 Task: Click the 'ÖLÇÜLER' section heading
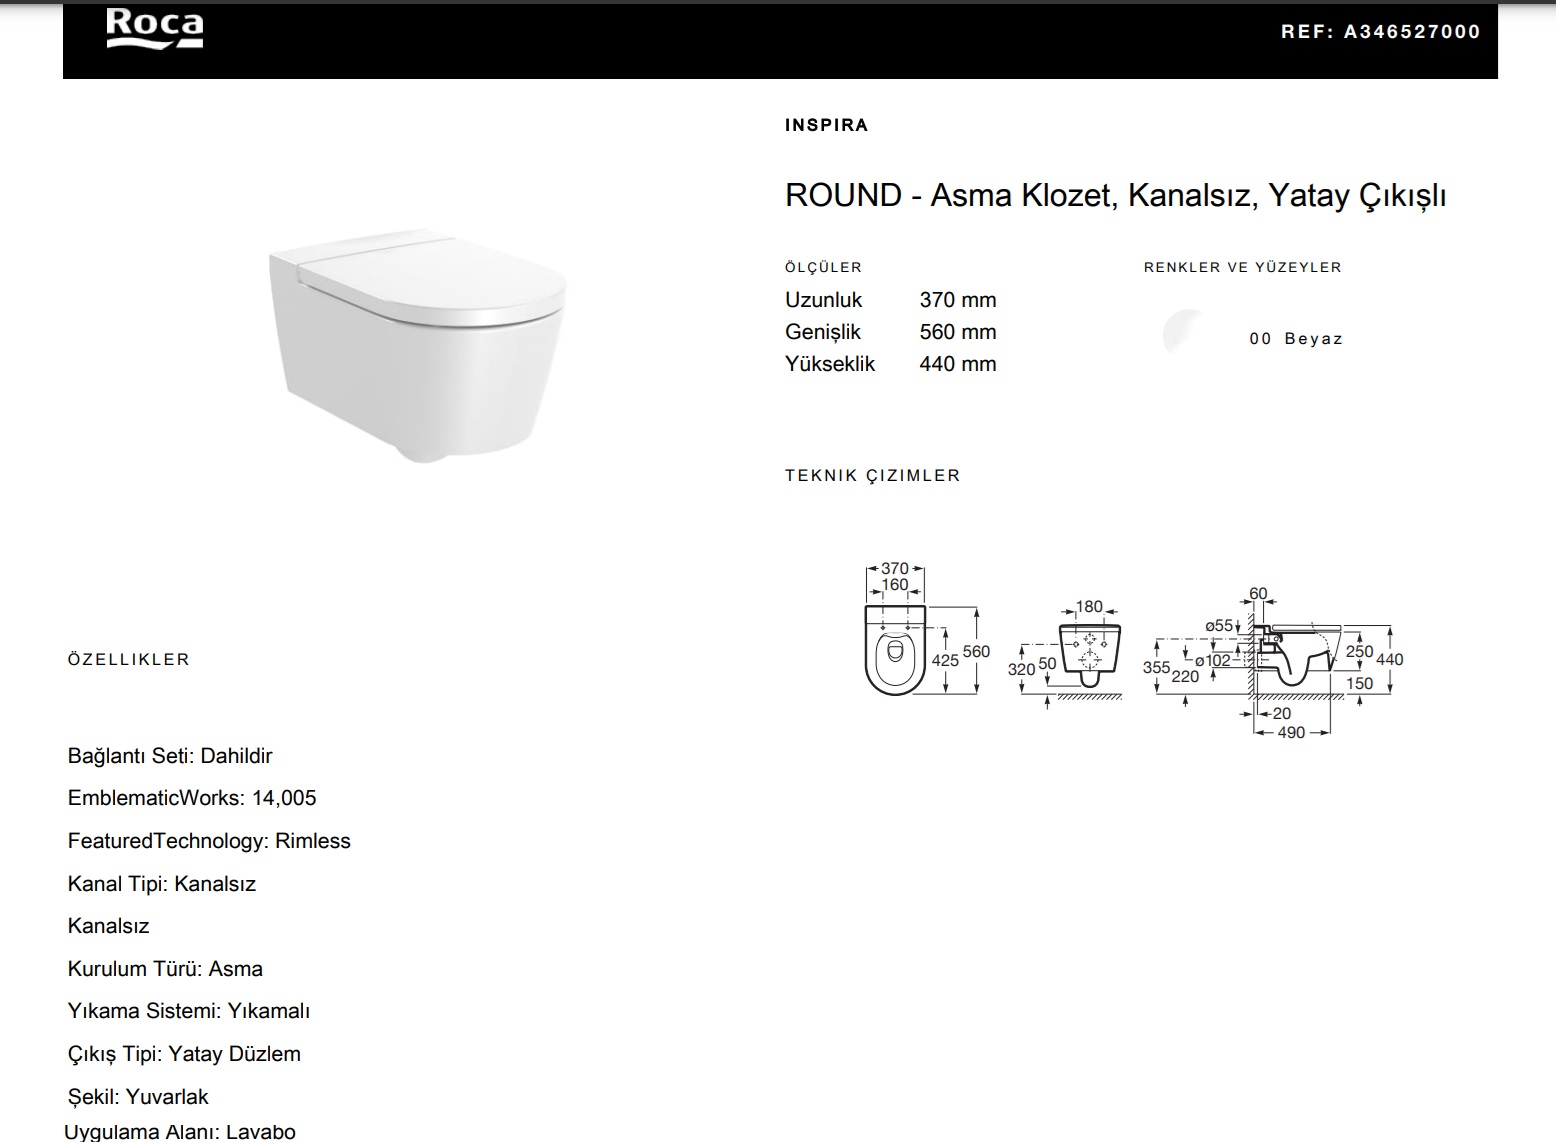(823, 267)
